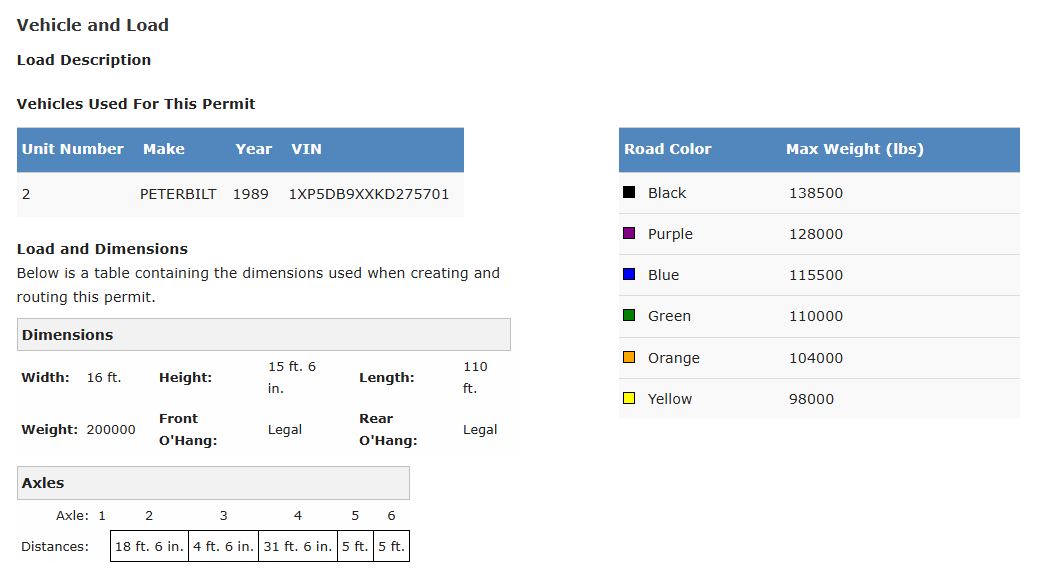Click the PETERBILT make cell

pos(178,194)
